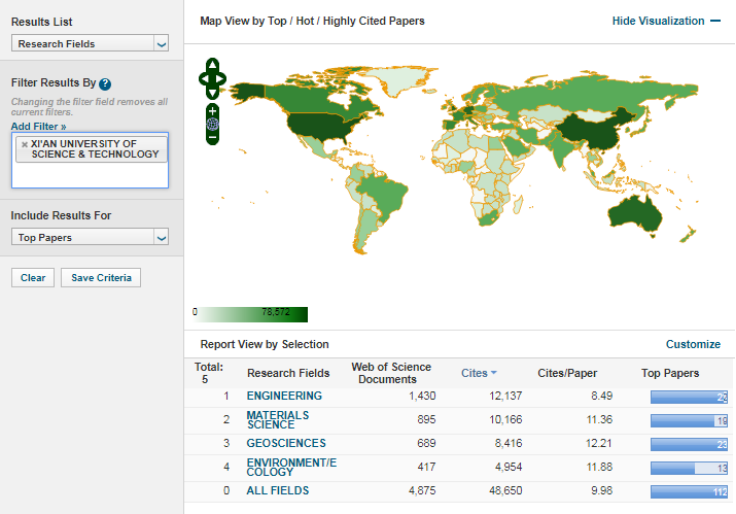Pan the map up with the arrow
This screenshot has height=514, width=736.
pos(213,65)
